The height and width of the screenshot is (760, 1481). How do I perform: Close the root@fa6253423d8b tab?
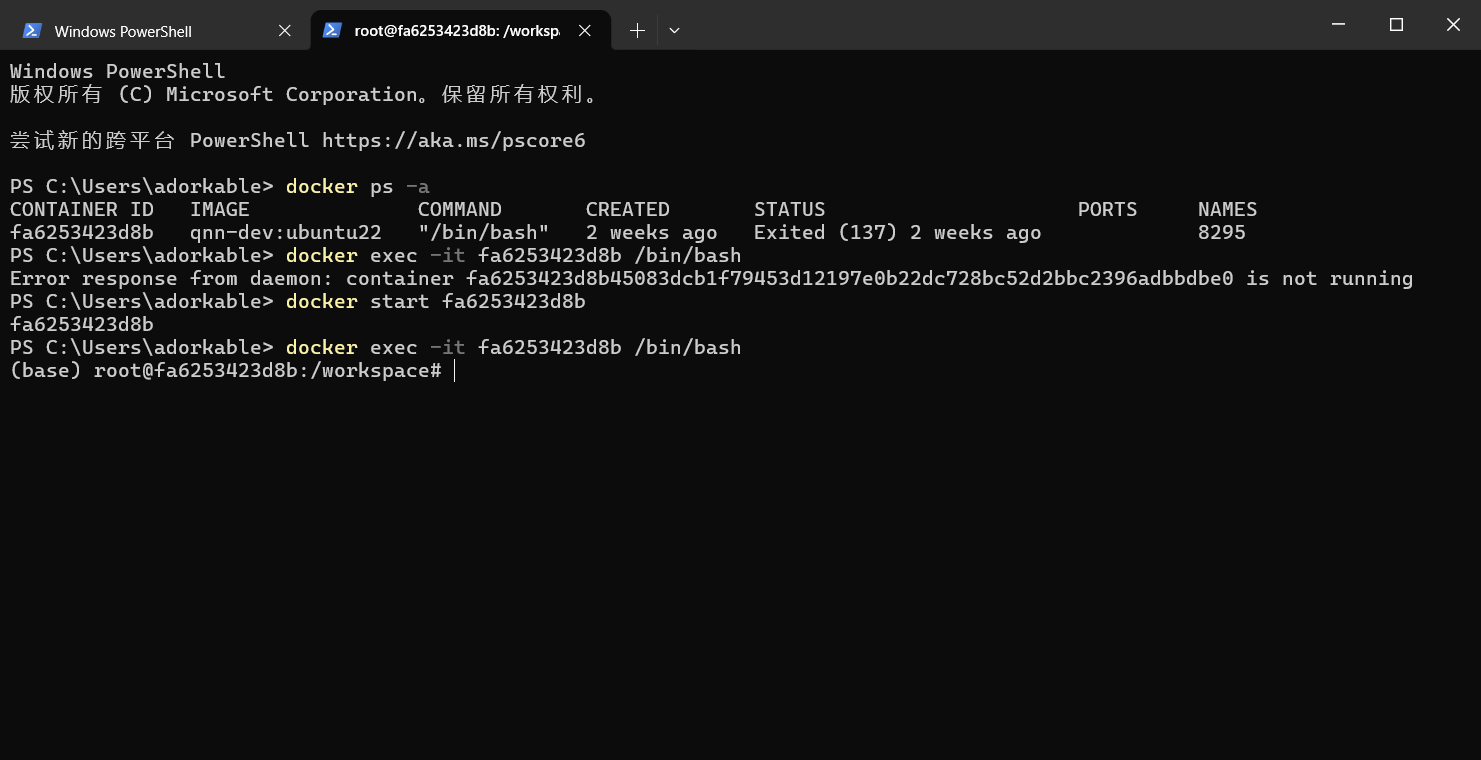point(585,31)
